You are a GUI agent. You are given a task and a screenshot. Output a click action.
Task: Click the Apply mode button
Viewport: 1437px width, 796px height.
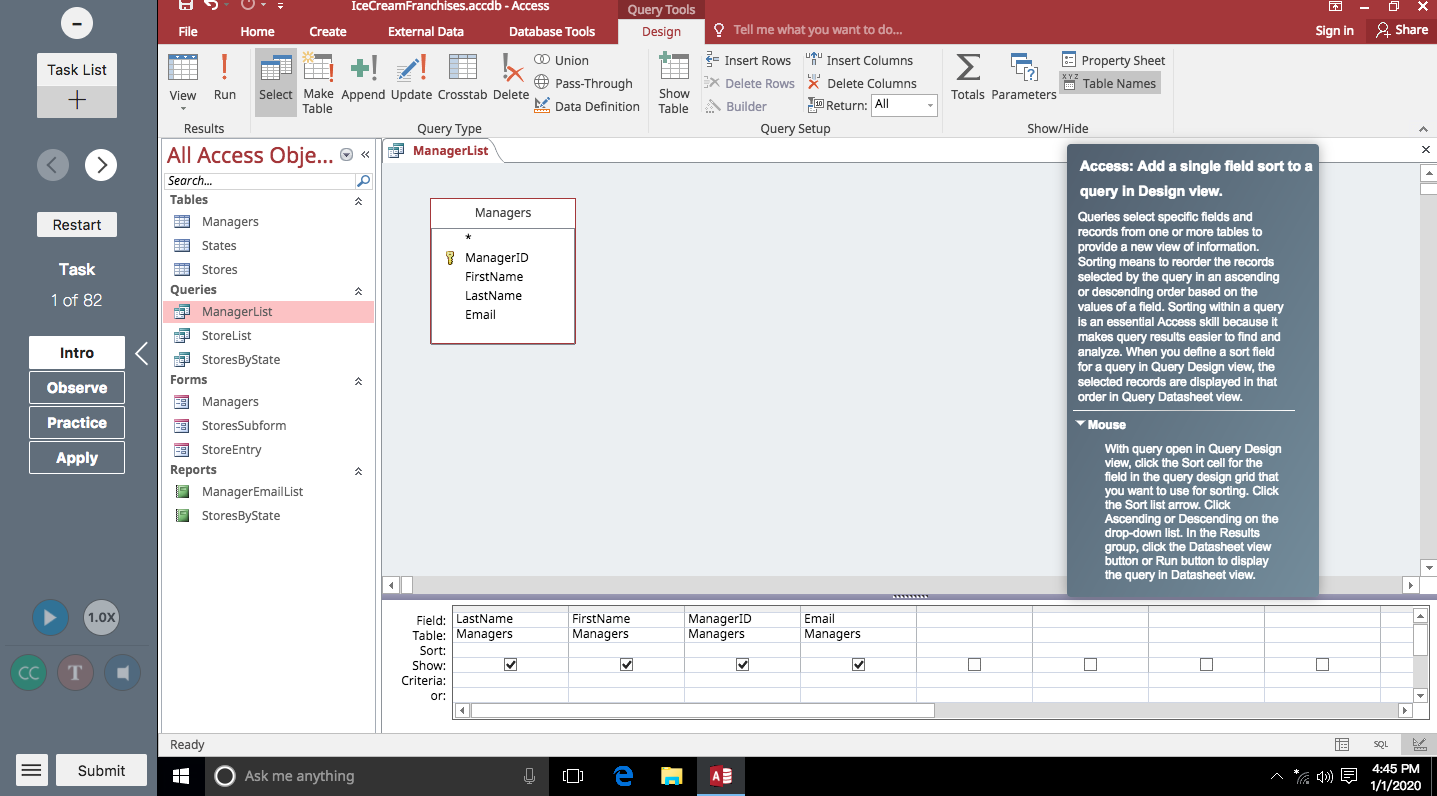tap(77, 458)
